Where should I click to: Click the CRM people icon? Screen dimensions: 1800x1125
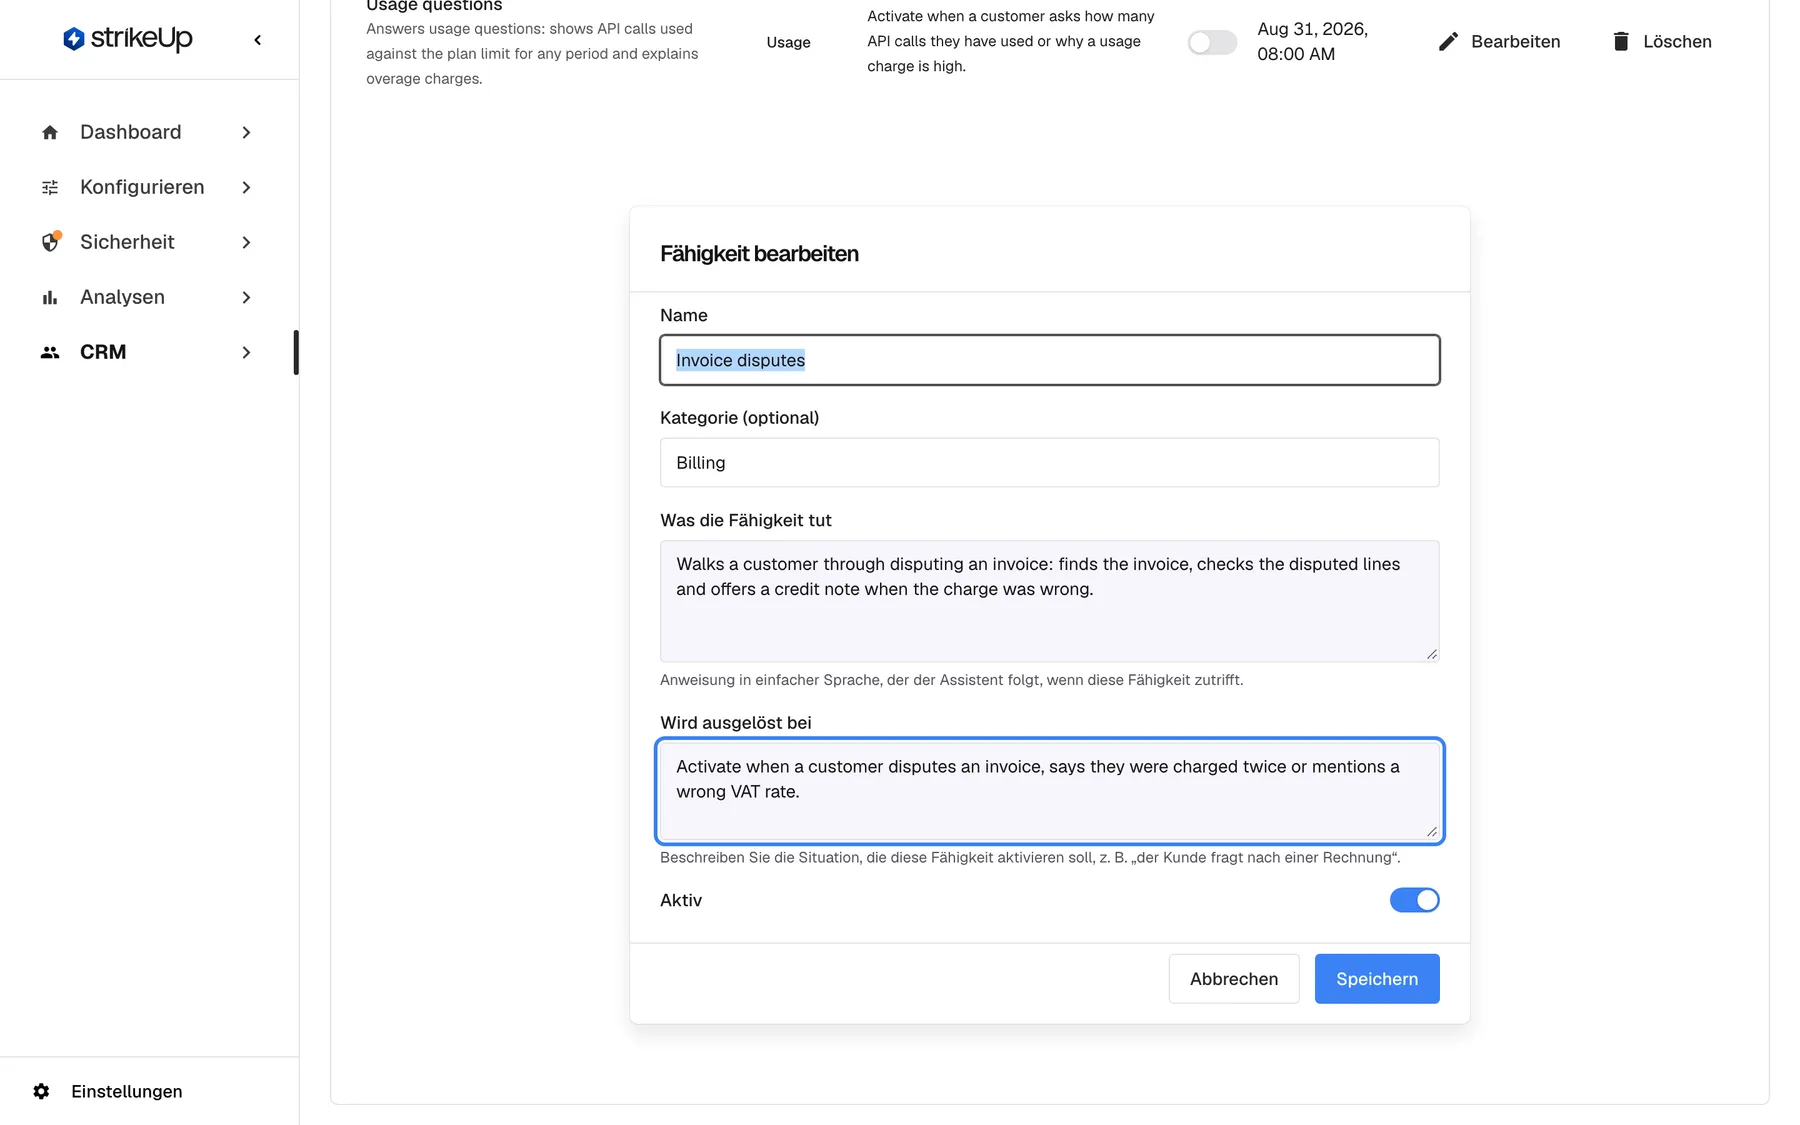click(50, 352)
